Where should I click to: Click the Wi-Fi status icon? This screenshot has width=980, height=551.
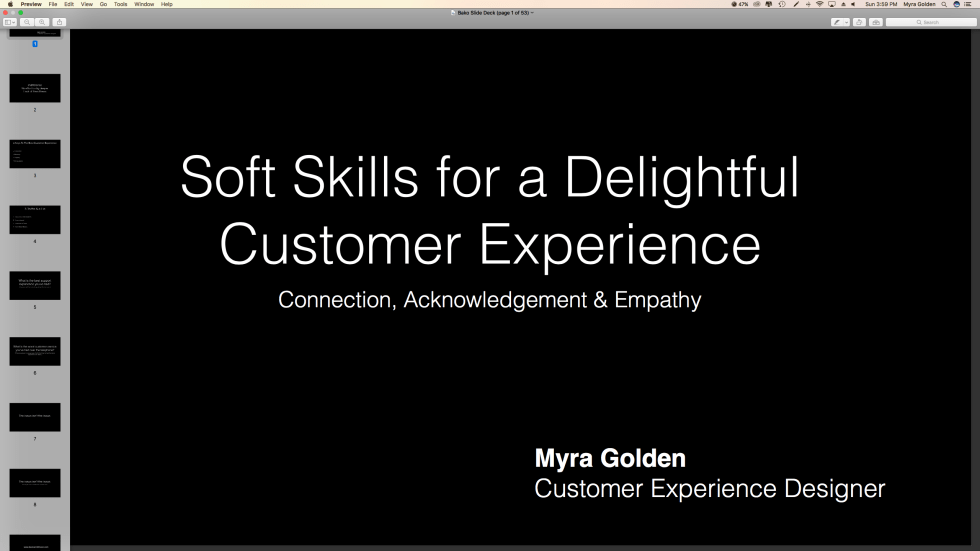coord(820,4)
